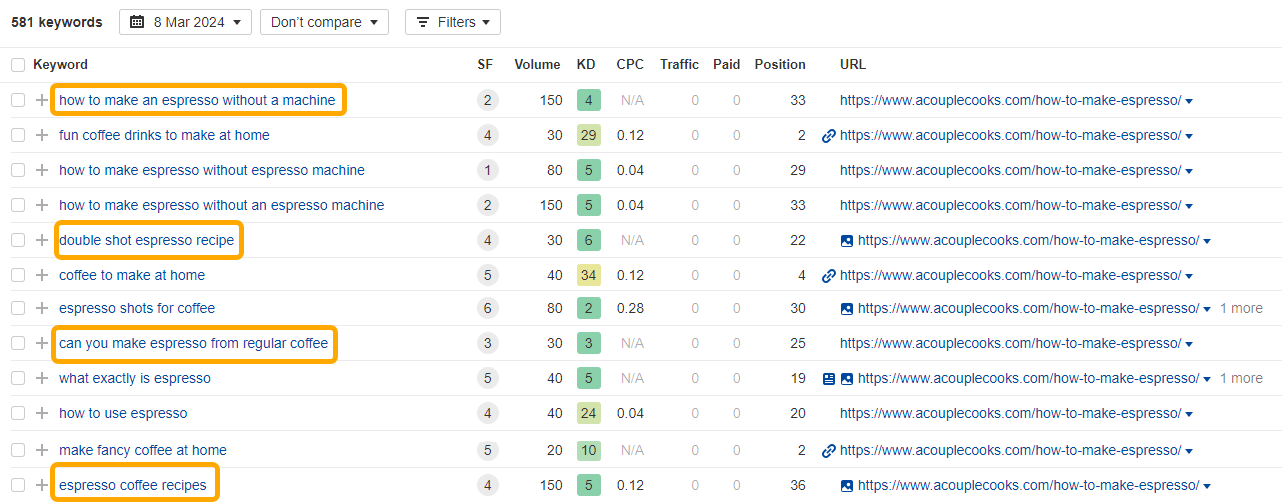
Task: Open the 'Don't compare' dropdown
Action: (324, 22)
